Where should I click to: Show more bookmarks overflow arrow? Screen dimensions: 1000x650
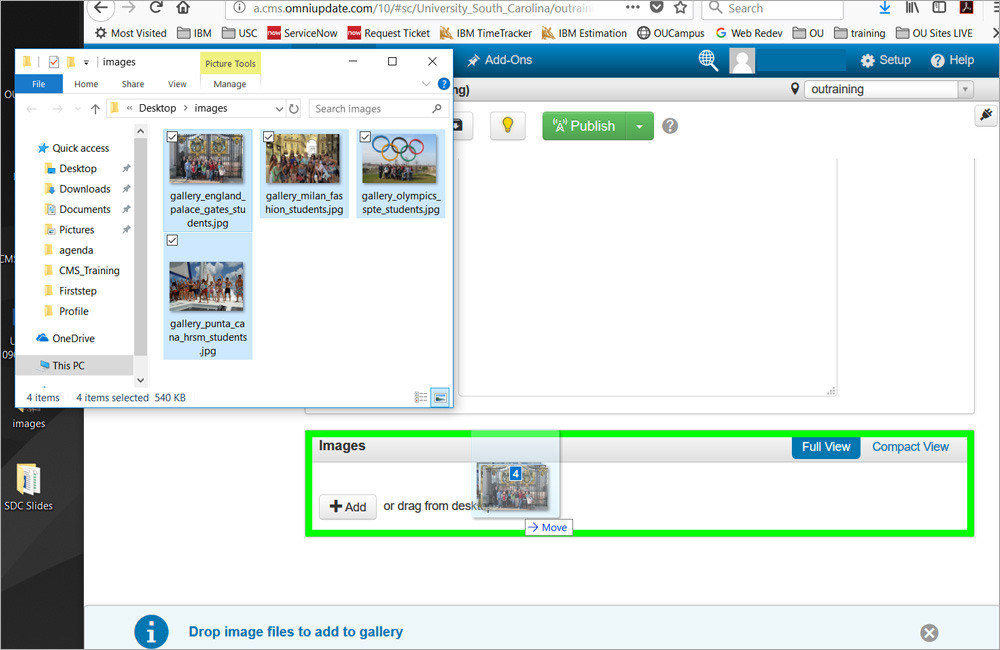click(994, 33)
